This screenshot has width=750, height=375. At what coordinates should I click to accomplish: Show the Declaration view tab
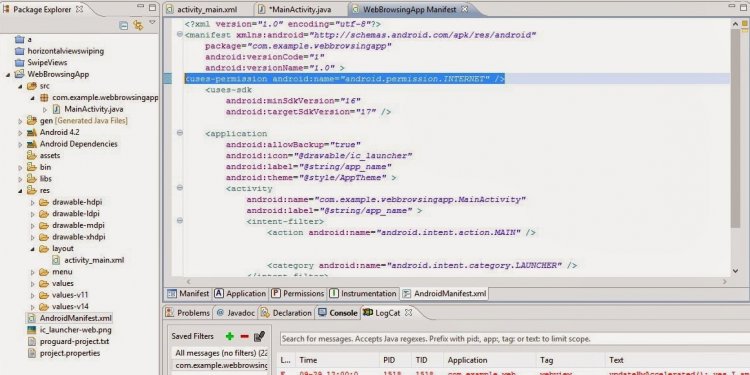[x=287, y=313]
